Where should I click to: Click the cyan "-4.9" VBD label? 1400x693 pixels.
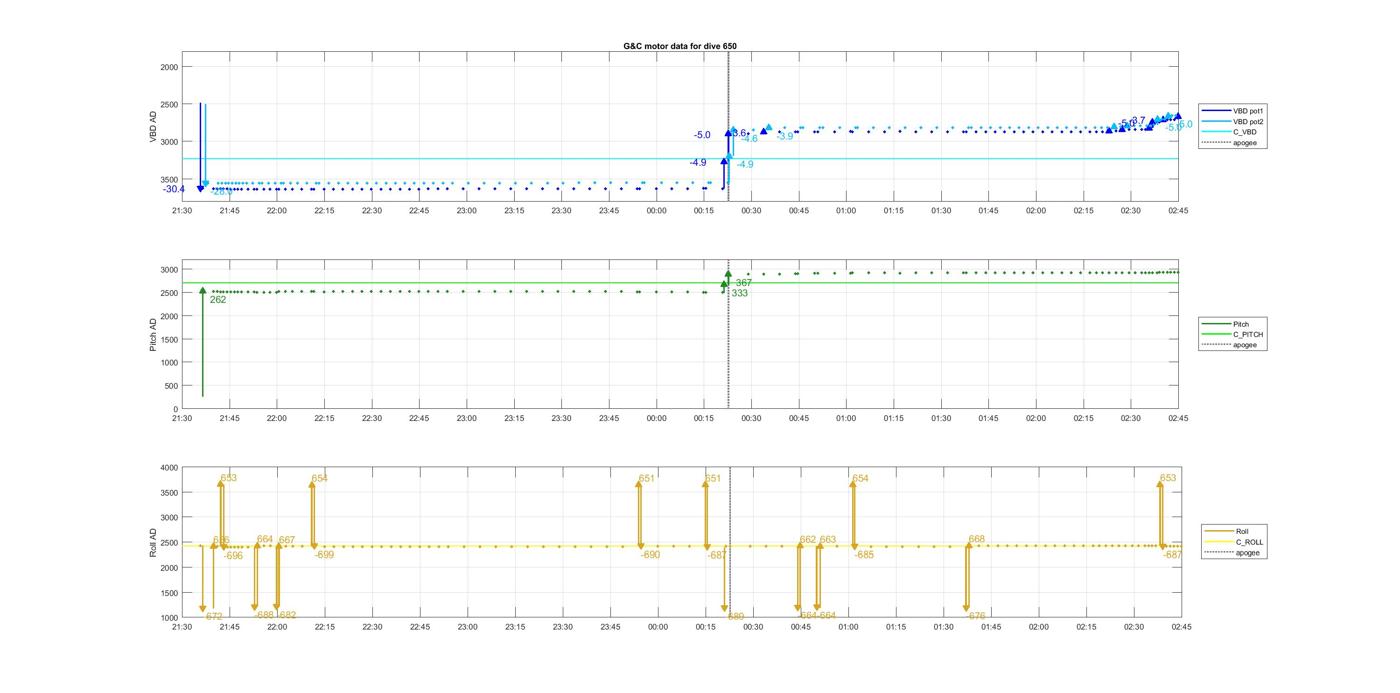point(745,164)
